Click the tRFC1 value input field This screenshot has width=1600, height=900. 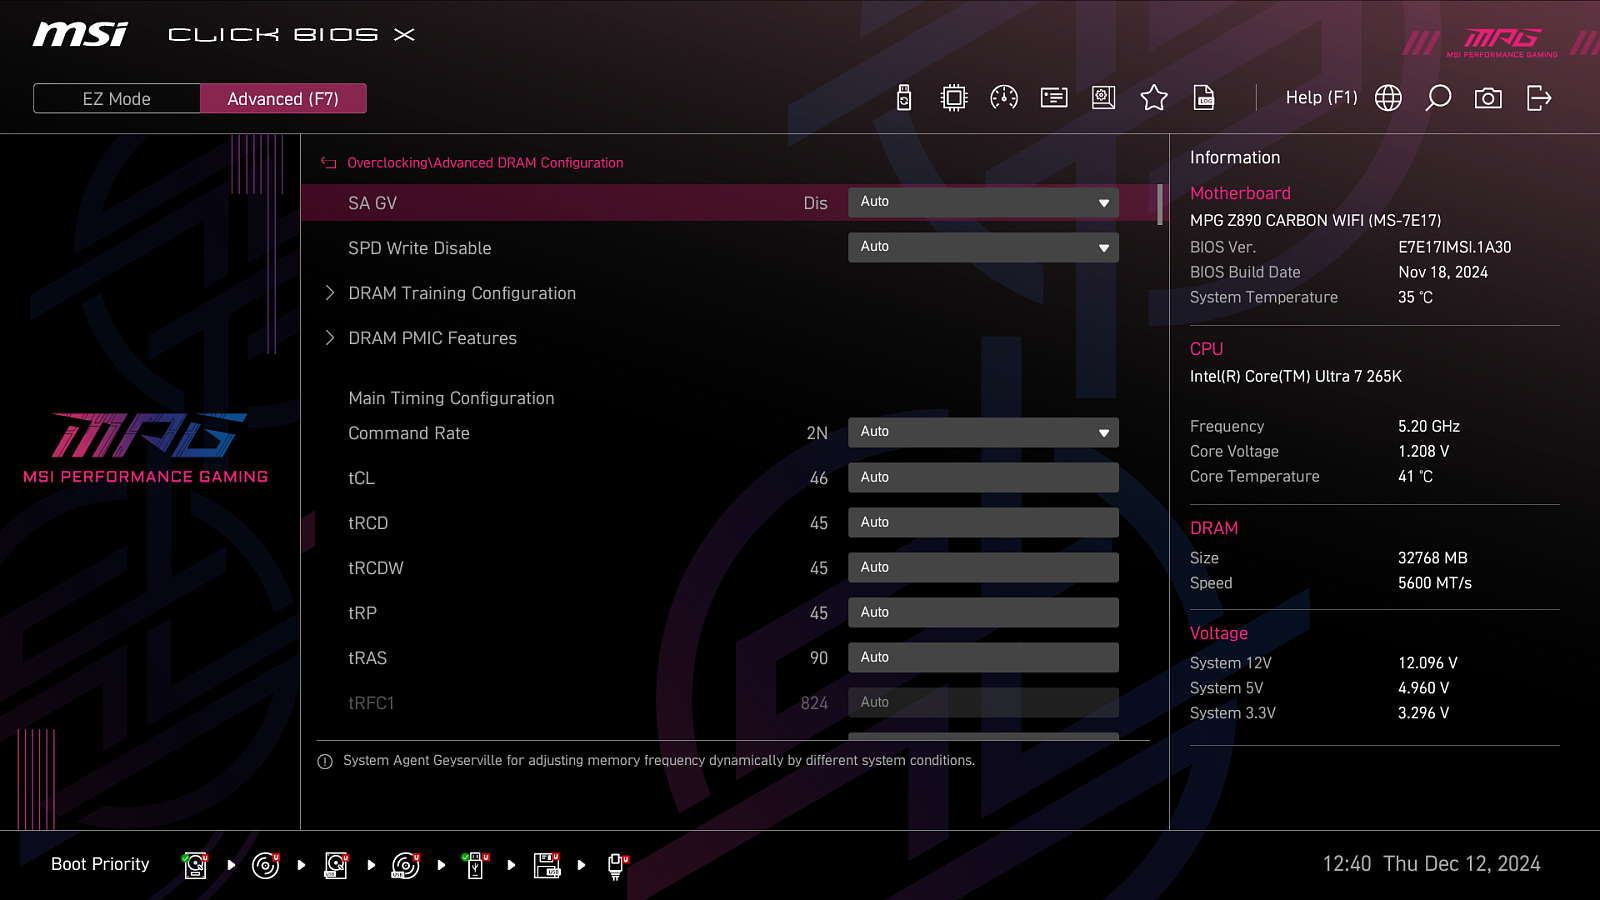[983, 703]
